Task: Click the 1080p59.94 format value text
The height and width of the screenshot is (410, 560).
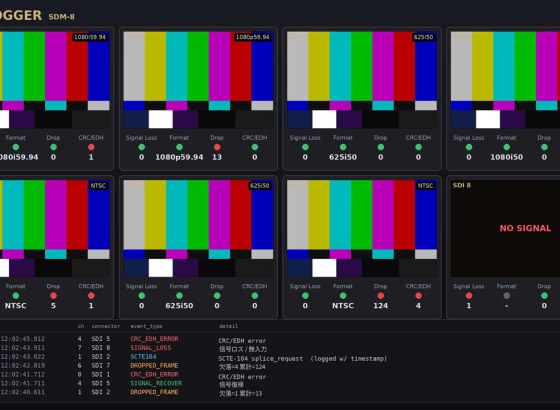Action: pos(179,157)
